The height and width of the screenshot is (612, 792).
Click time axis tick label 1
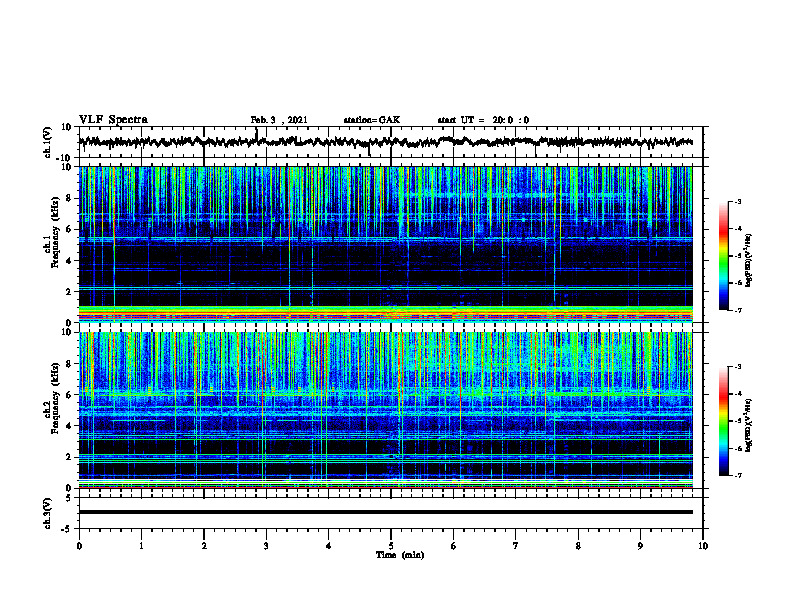coord(141,546)
